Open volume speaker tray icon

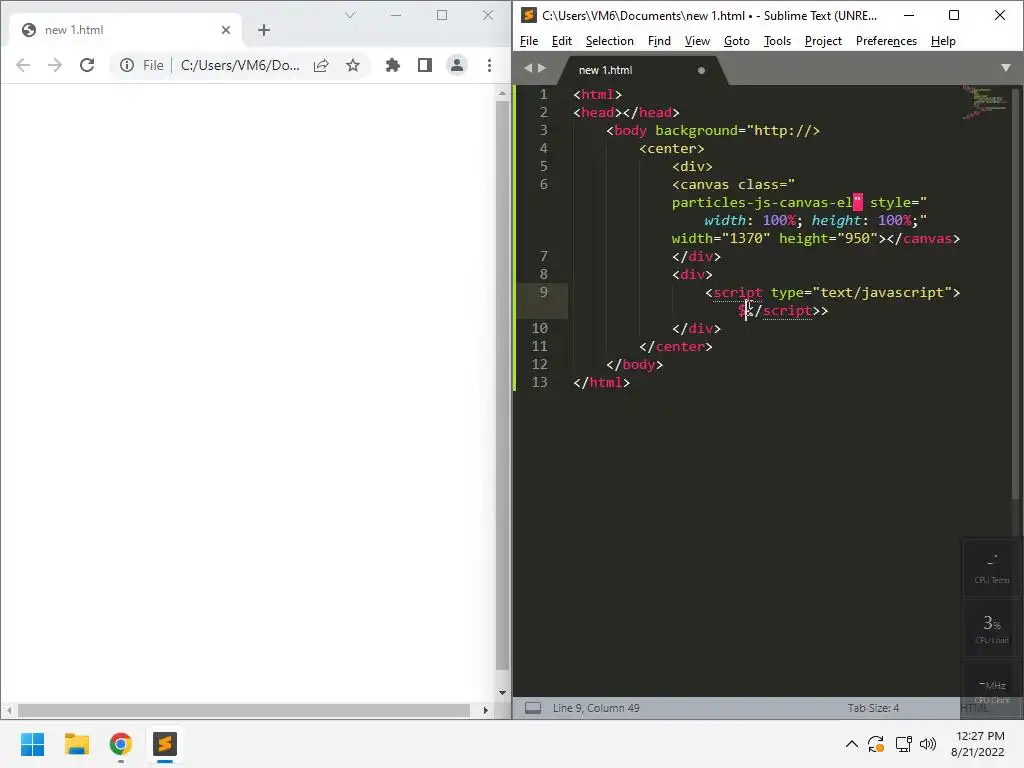pos(927,744)
